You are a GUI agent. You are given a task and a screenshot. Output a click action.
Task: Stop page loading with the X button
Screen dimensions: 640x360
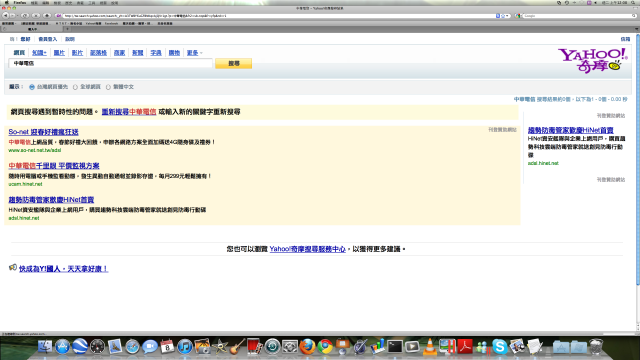[36, 16]
